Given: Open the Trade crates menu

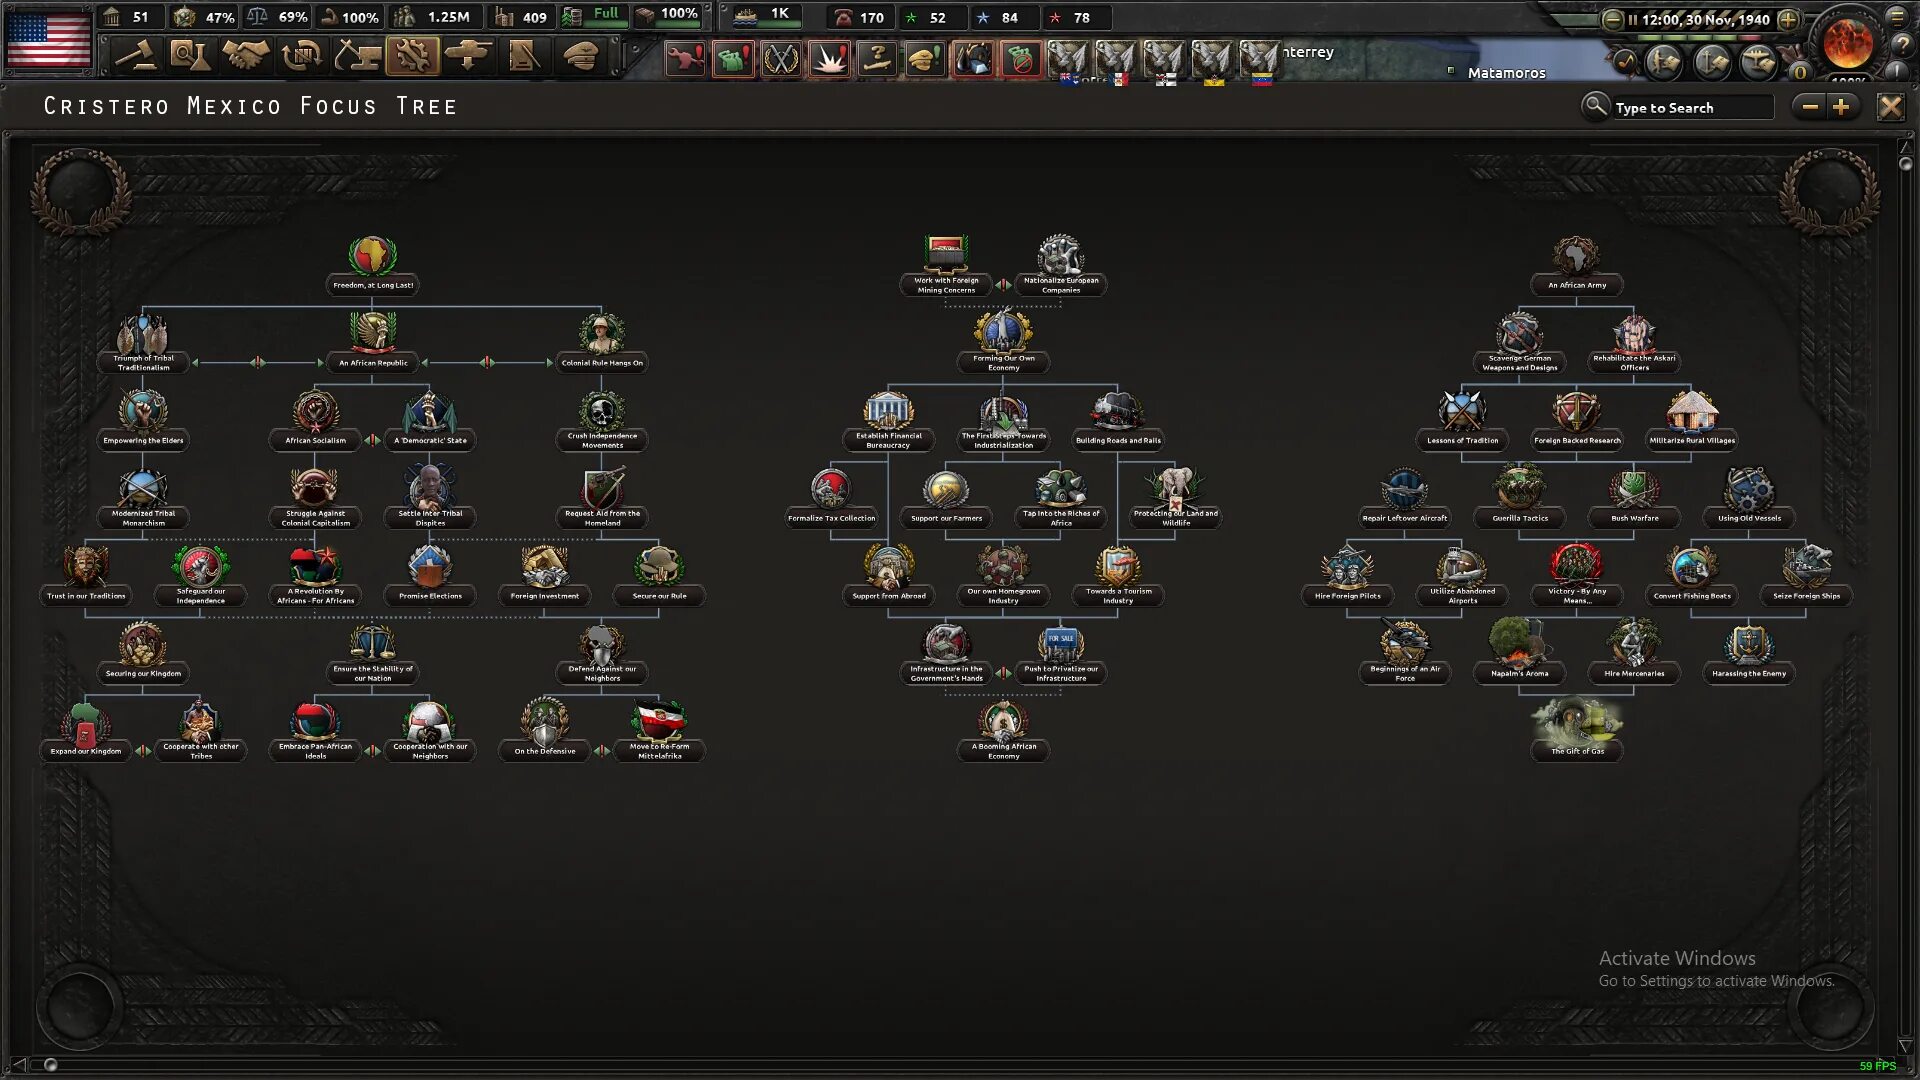Looking at the screenshot, I should coord(301,56).
